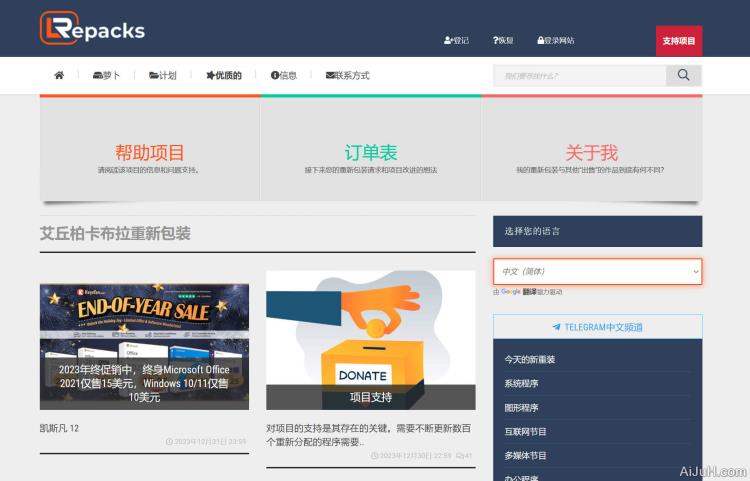Open the 帮助项目 panel
Image resolution: width=750 pixels, height=481 pixels.
click(150, 153)
